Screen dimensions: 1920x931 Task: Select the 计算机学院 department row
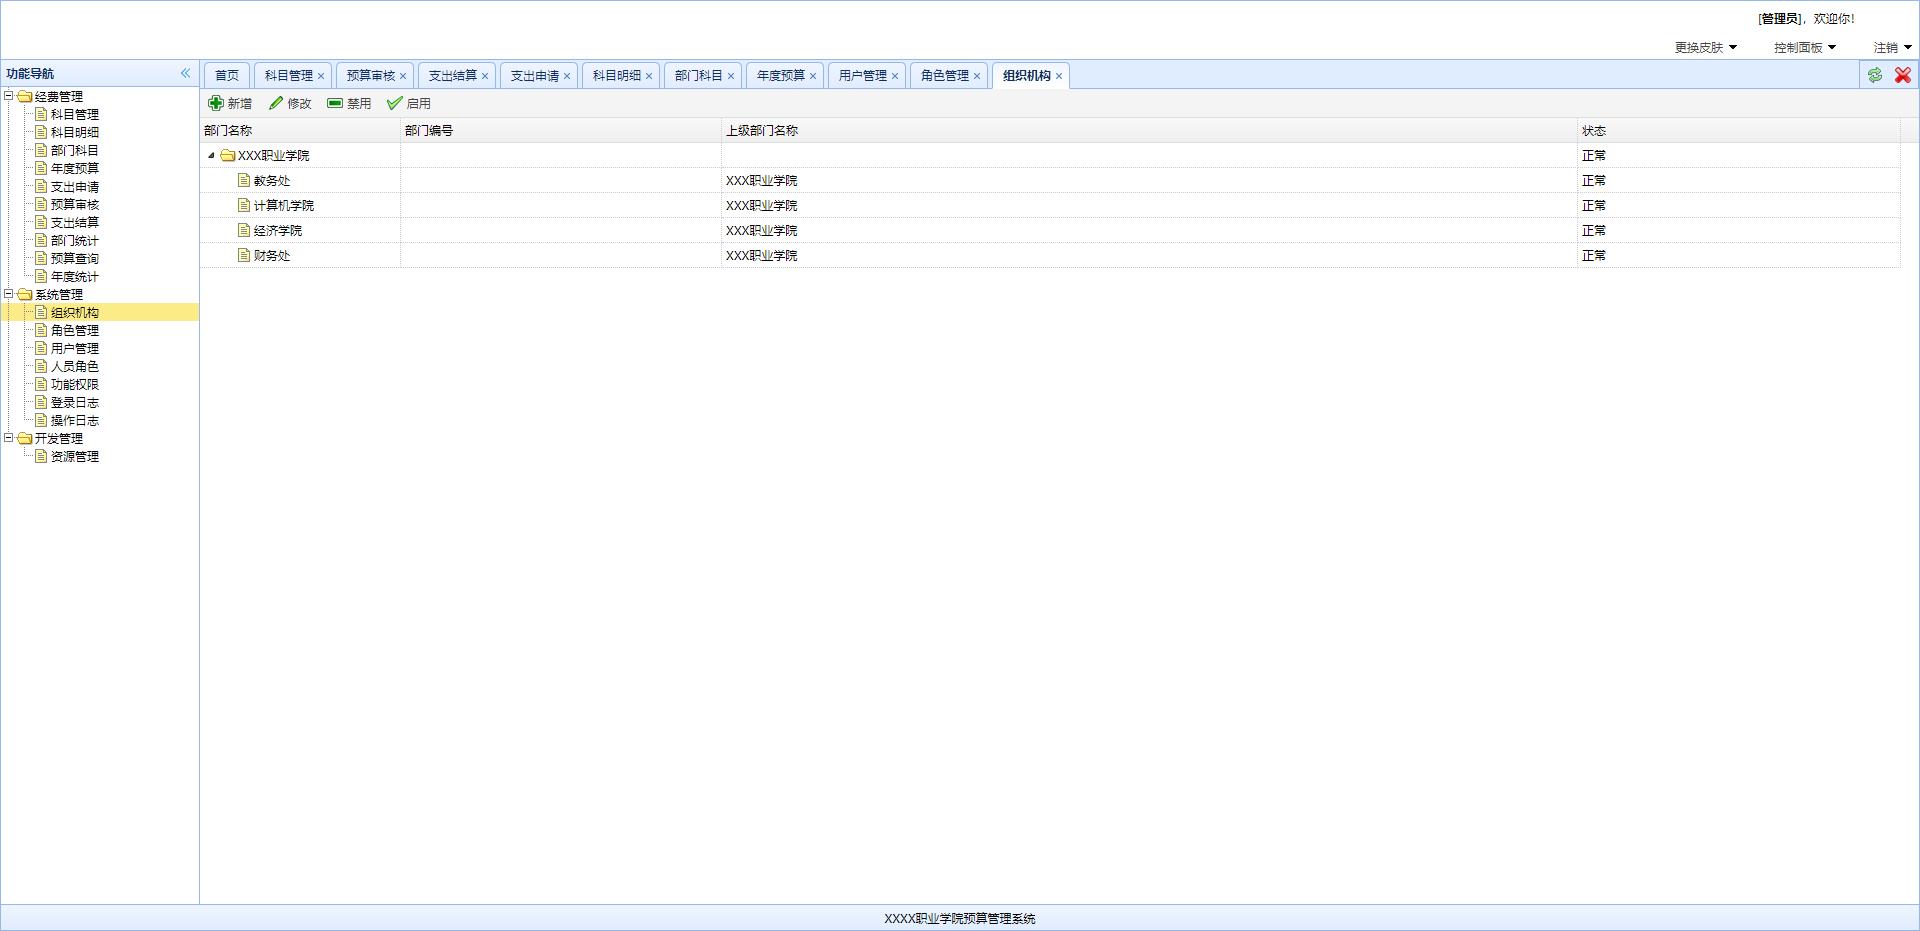click(x=1050, y=205)
